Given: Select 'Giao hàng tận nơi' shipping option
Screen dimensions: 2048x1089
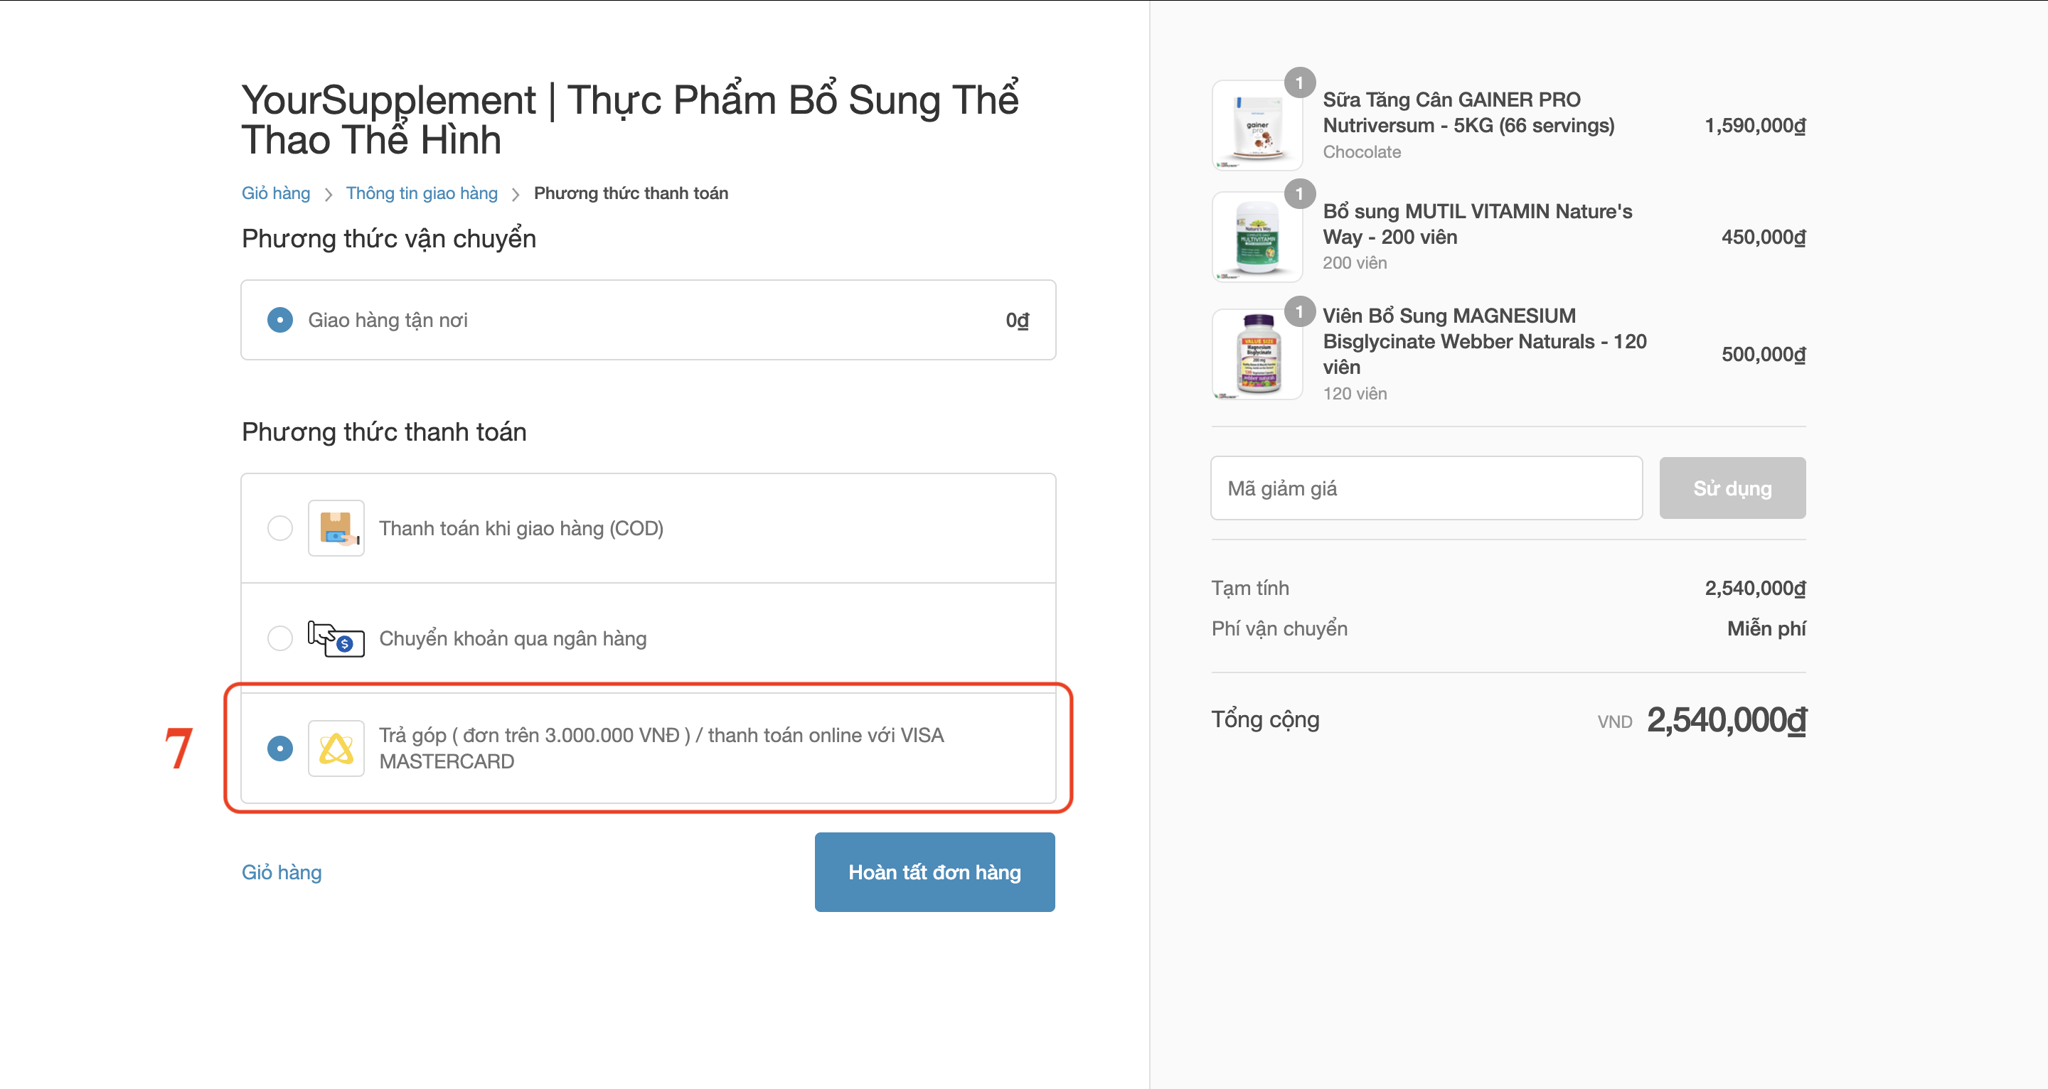Looking at the screenshot, I should [x=280, y=320].
